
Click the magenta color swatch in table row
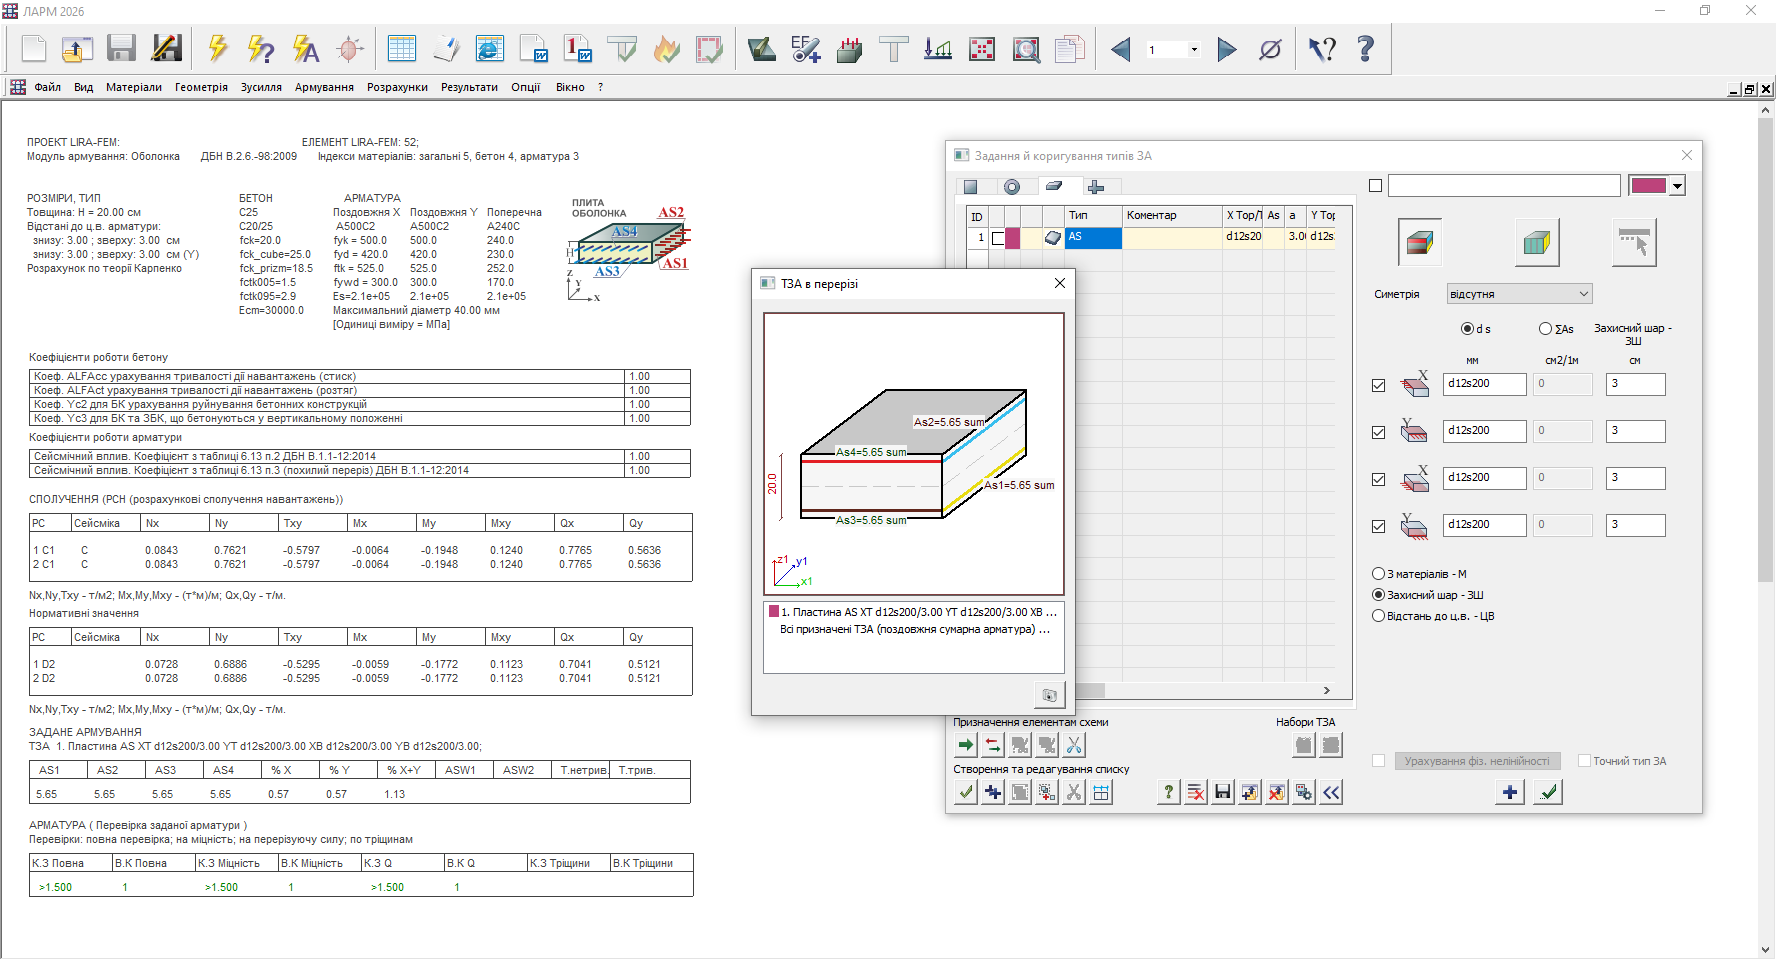[x=1013, y=237]
